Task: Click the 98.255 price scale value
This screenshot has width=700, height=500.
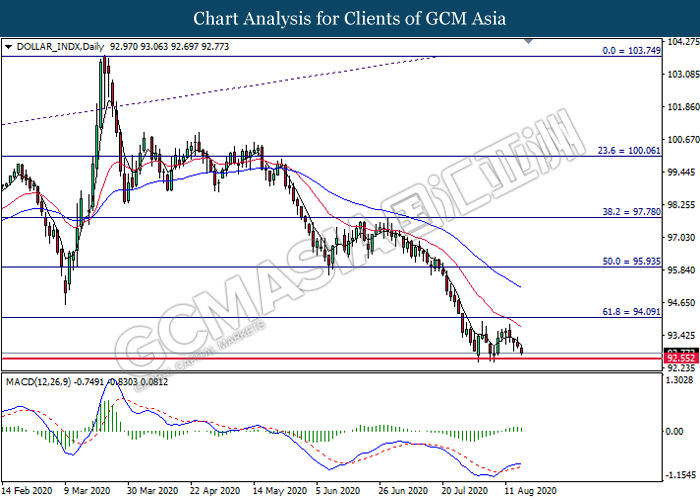Action: point(682,205)
